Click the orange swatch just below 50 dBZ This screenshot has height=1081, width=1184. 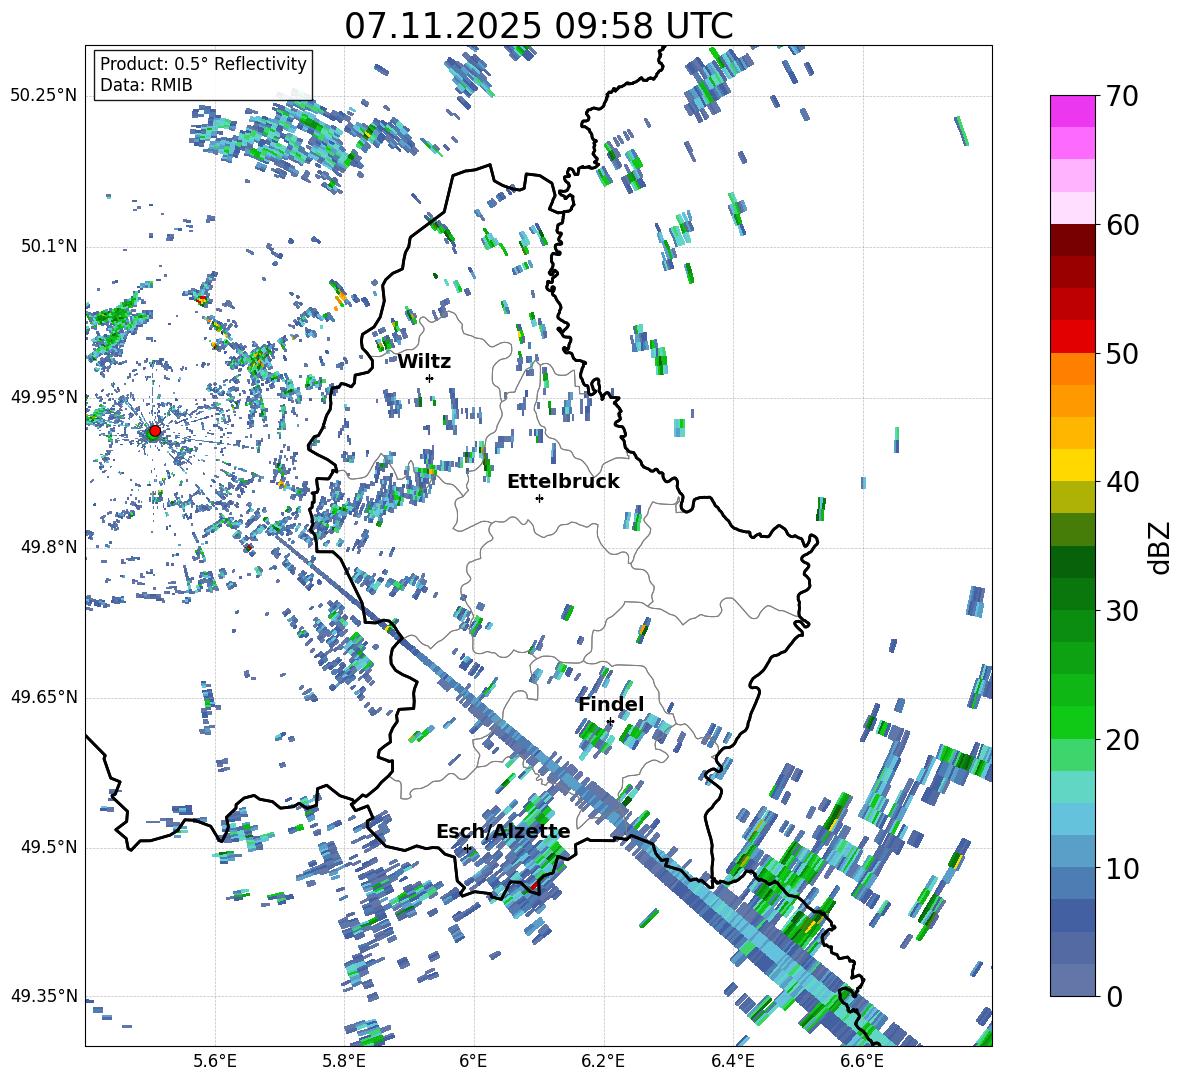[x=1072, y=369]
